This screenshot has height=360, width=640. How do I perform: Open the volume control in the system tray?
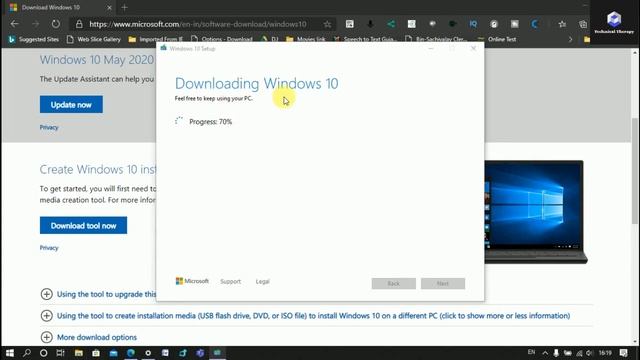coord(589,353)
